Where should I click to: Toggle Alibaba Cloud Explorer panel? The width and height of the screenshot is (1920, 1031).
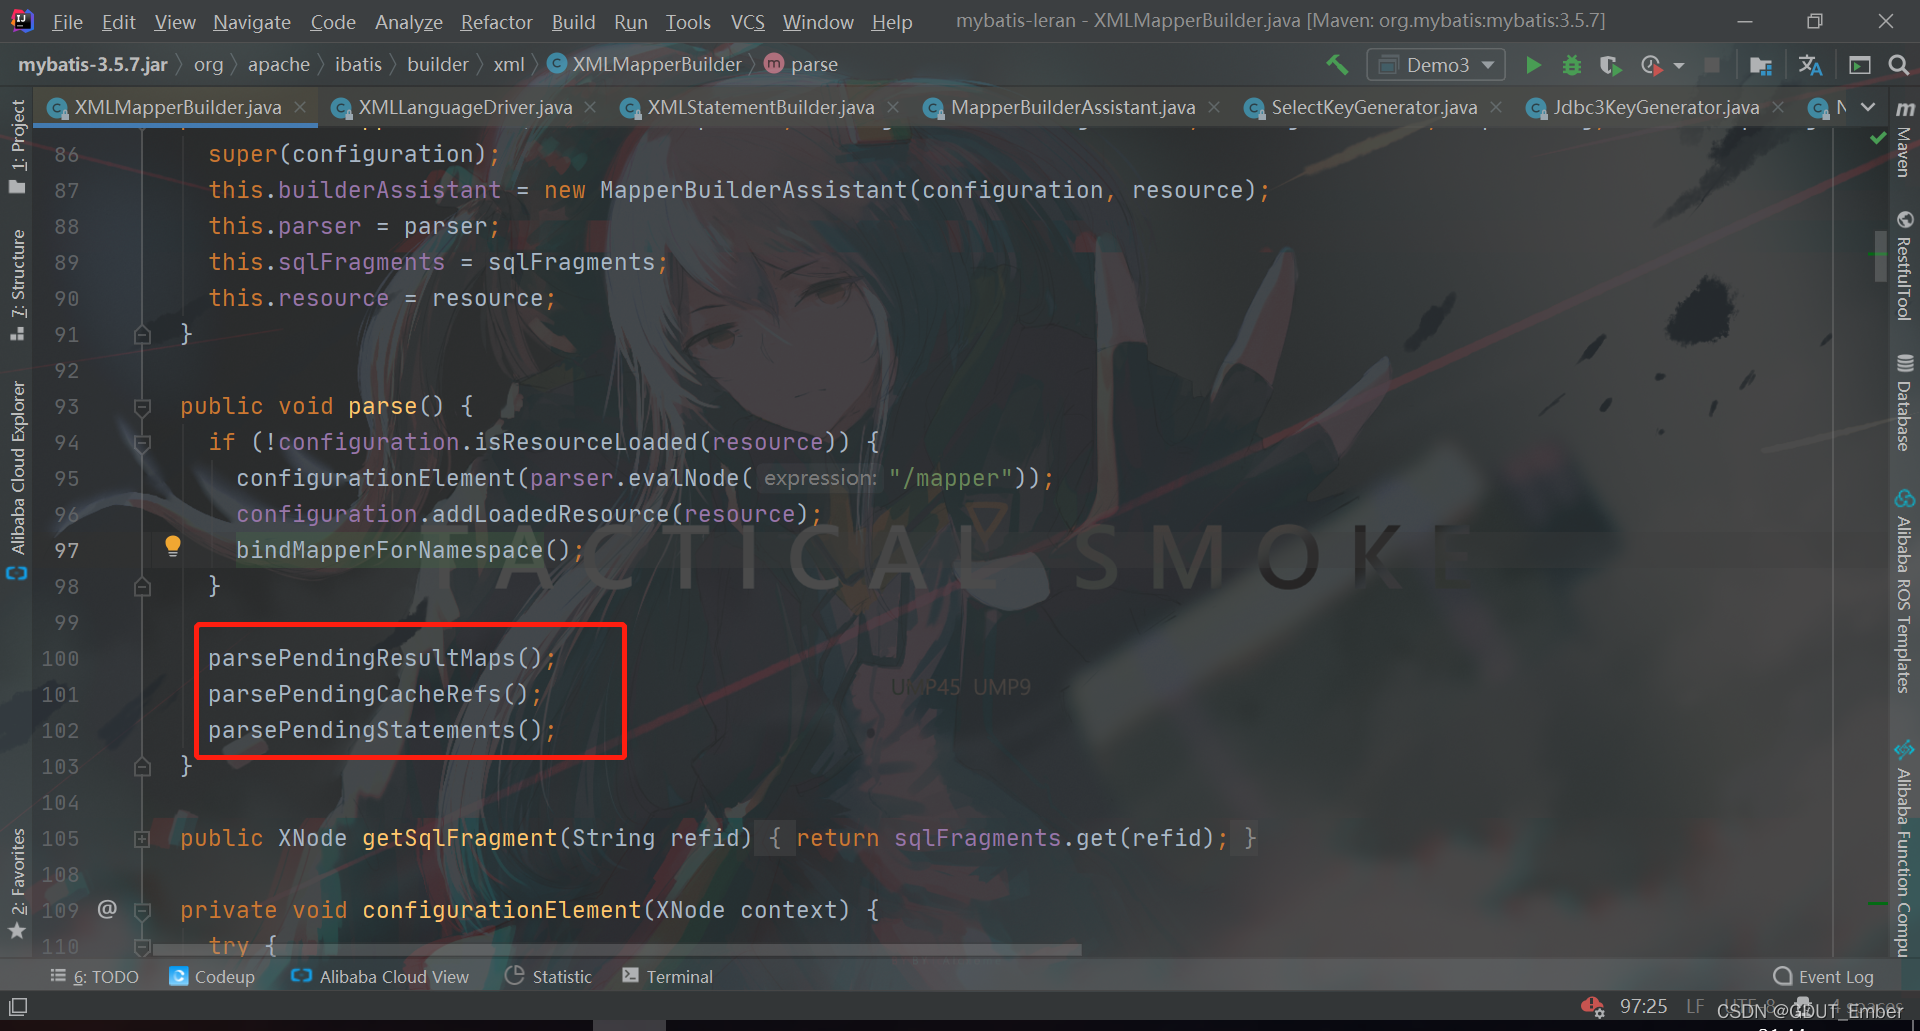17,480
